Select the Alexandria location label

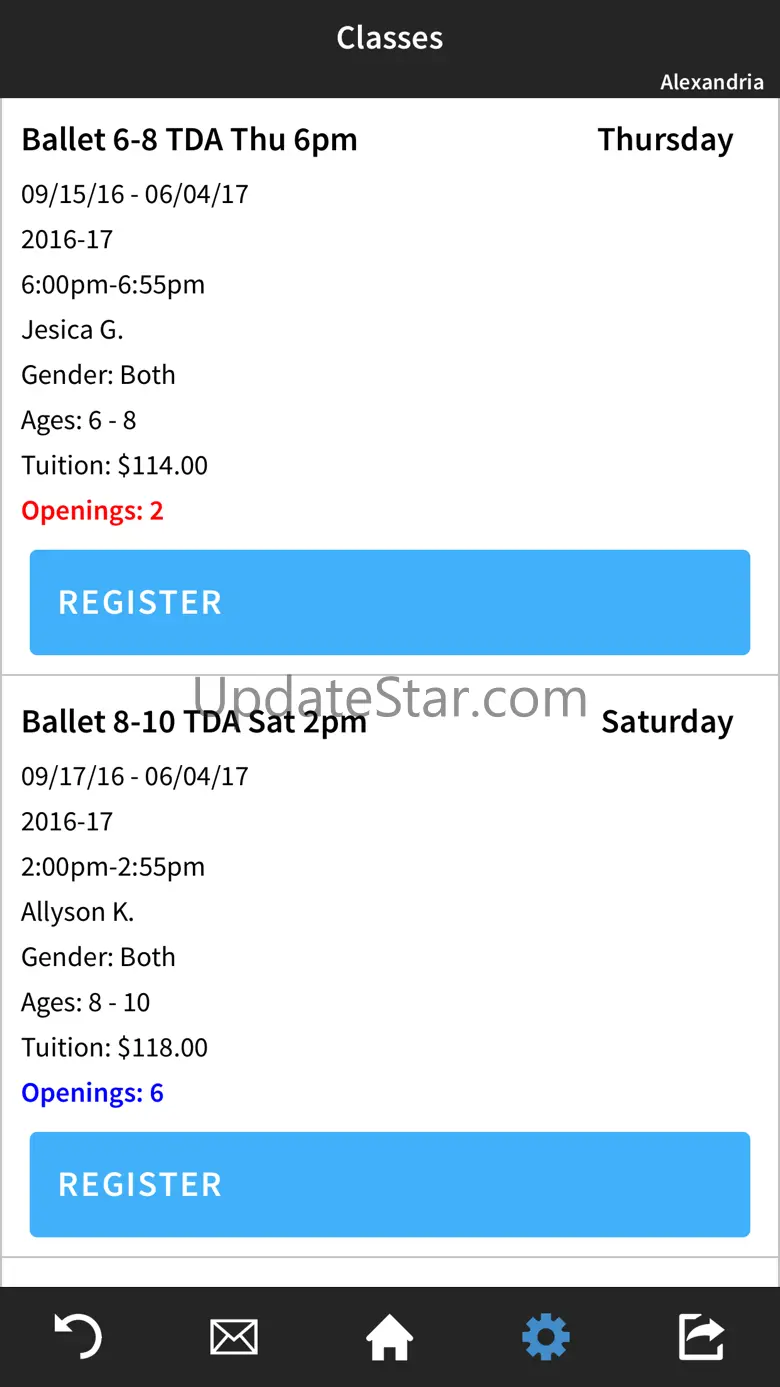click(x=711, y=82)
